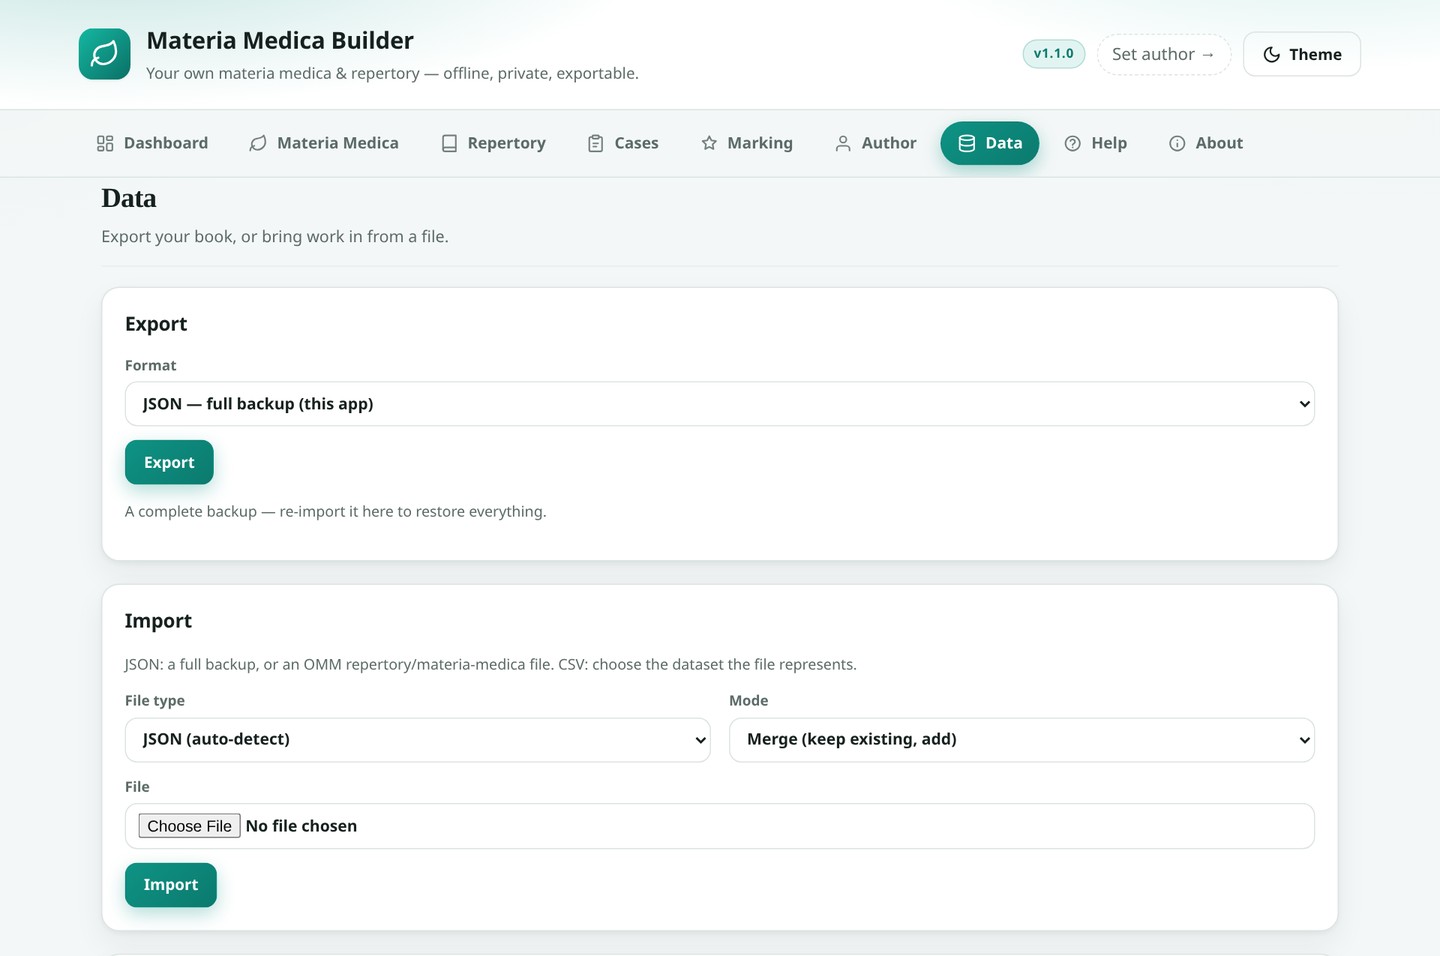Click the Set author link
The image size is (1440, 956).
point(1164,54)
